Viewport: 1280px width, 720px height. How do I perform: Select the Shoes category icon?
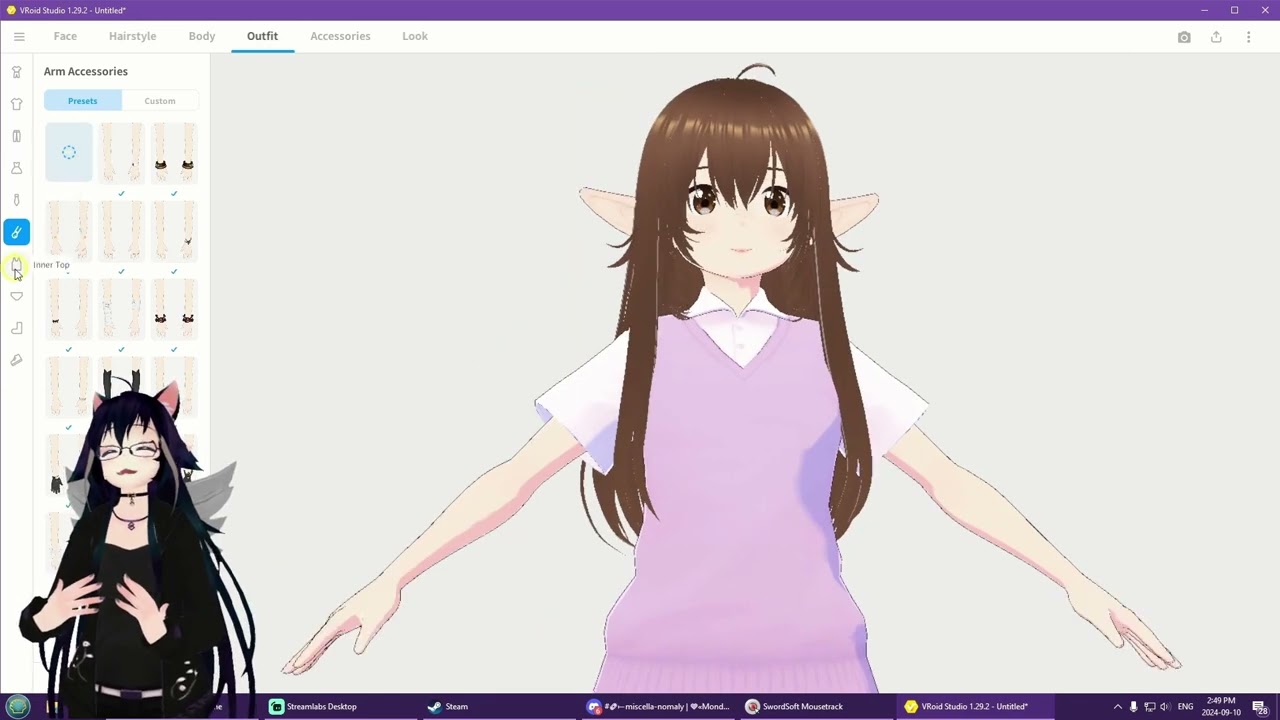coord(16,360)
